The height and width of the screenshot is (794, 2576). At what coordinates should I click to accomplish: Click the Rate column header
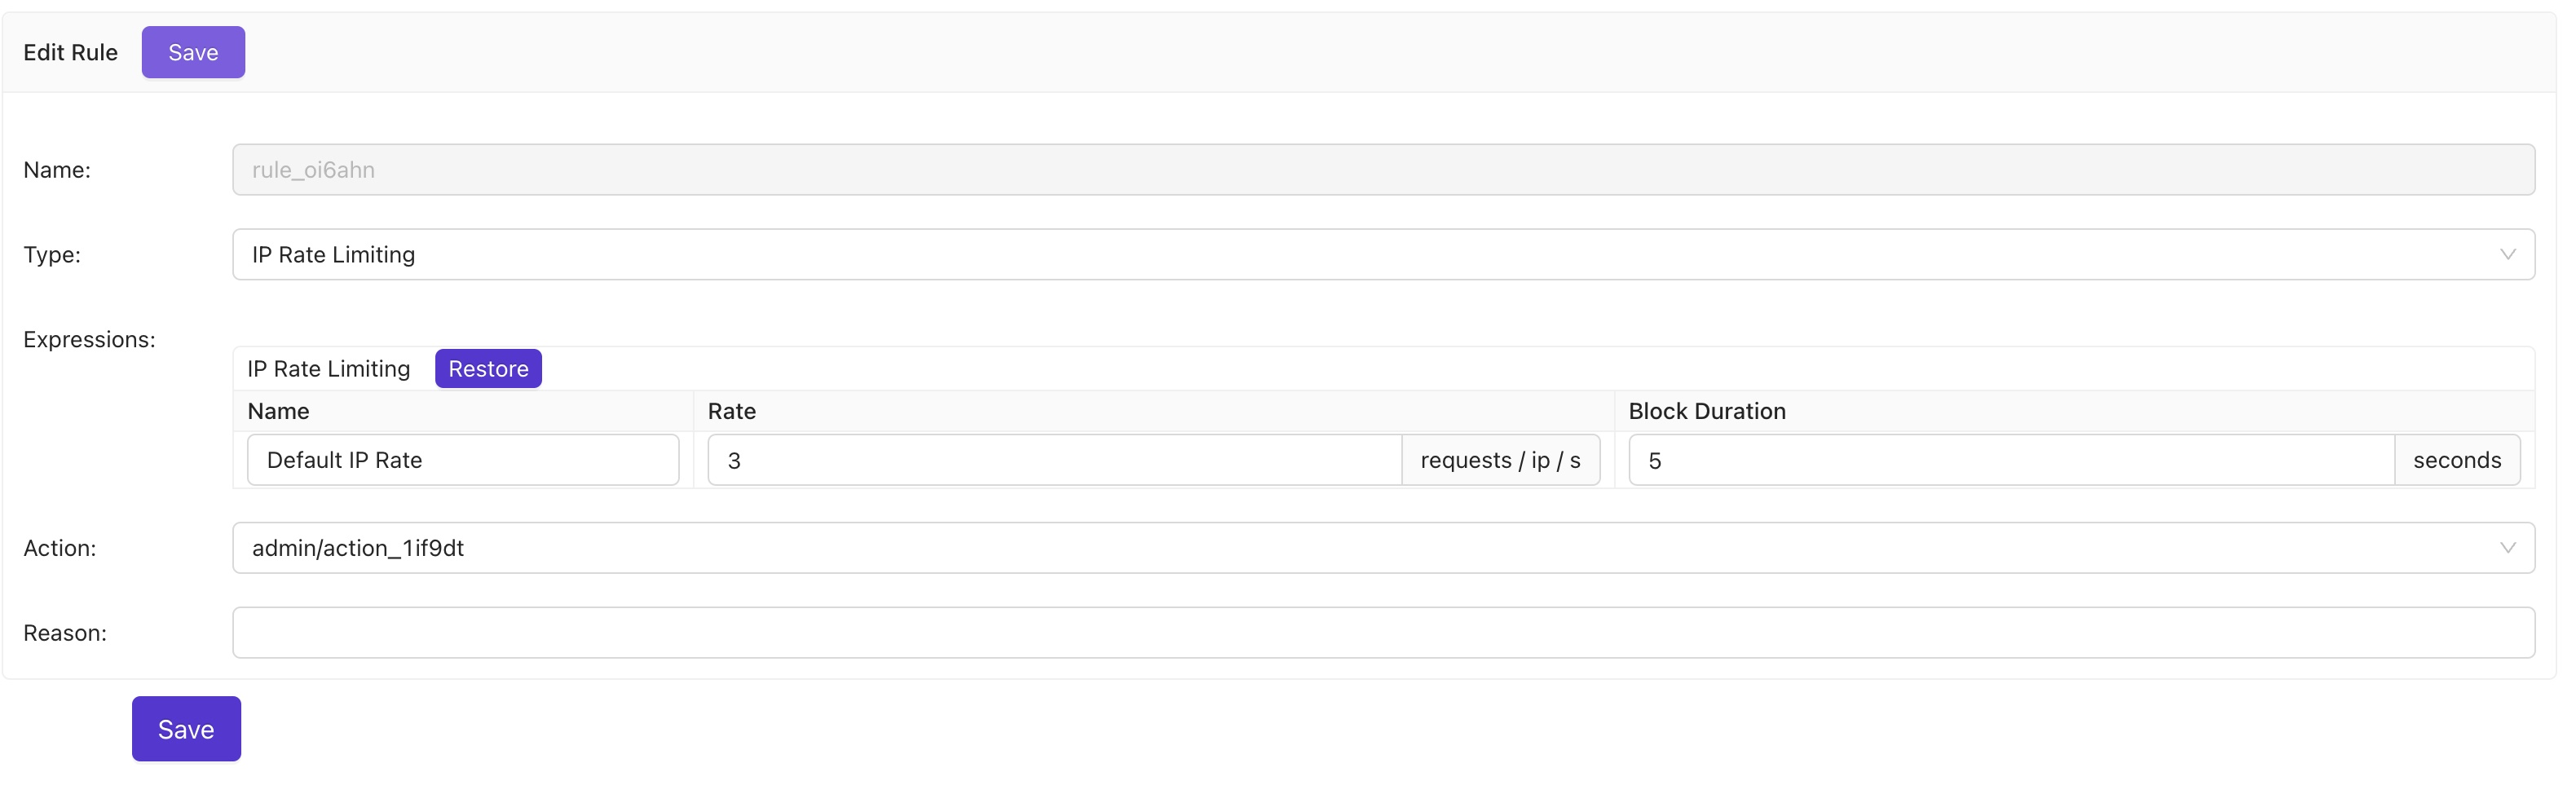(731, 411)
